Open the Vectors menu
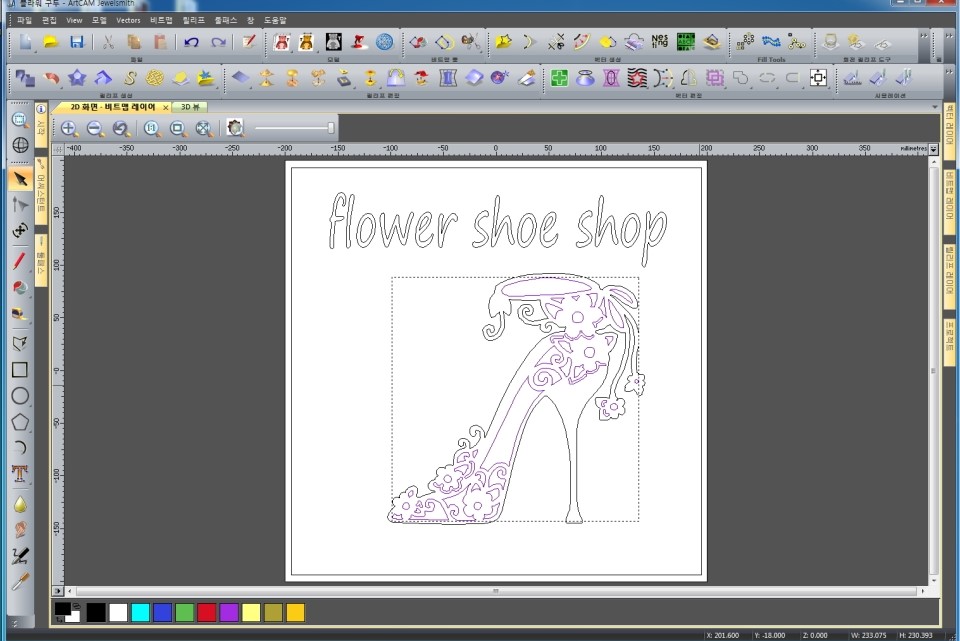The height and width of the screenshot is (641, 960). [x=128, y=20]
